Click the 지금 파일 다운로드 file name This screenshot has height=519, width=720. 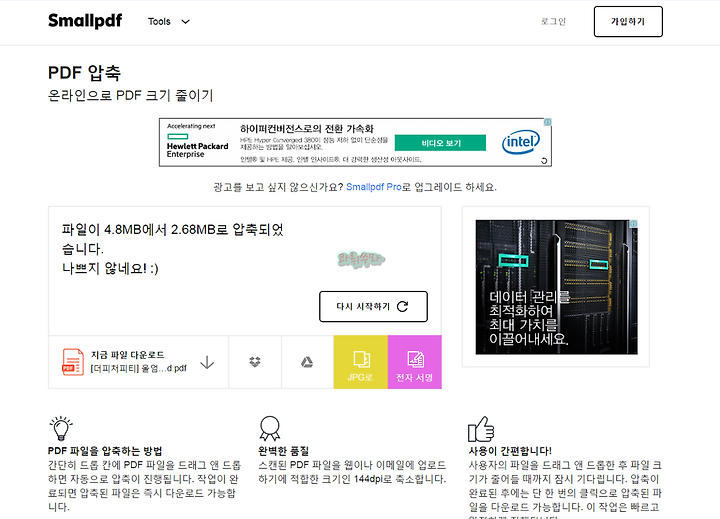point(139,368)
